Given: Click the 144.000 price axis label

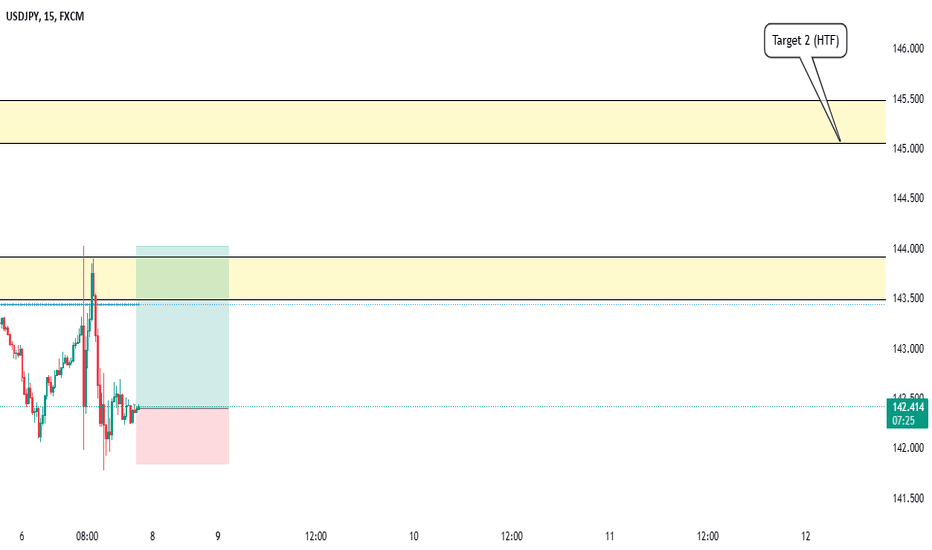Looking at the screenshot, I should (908, 249).
